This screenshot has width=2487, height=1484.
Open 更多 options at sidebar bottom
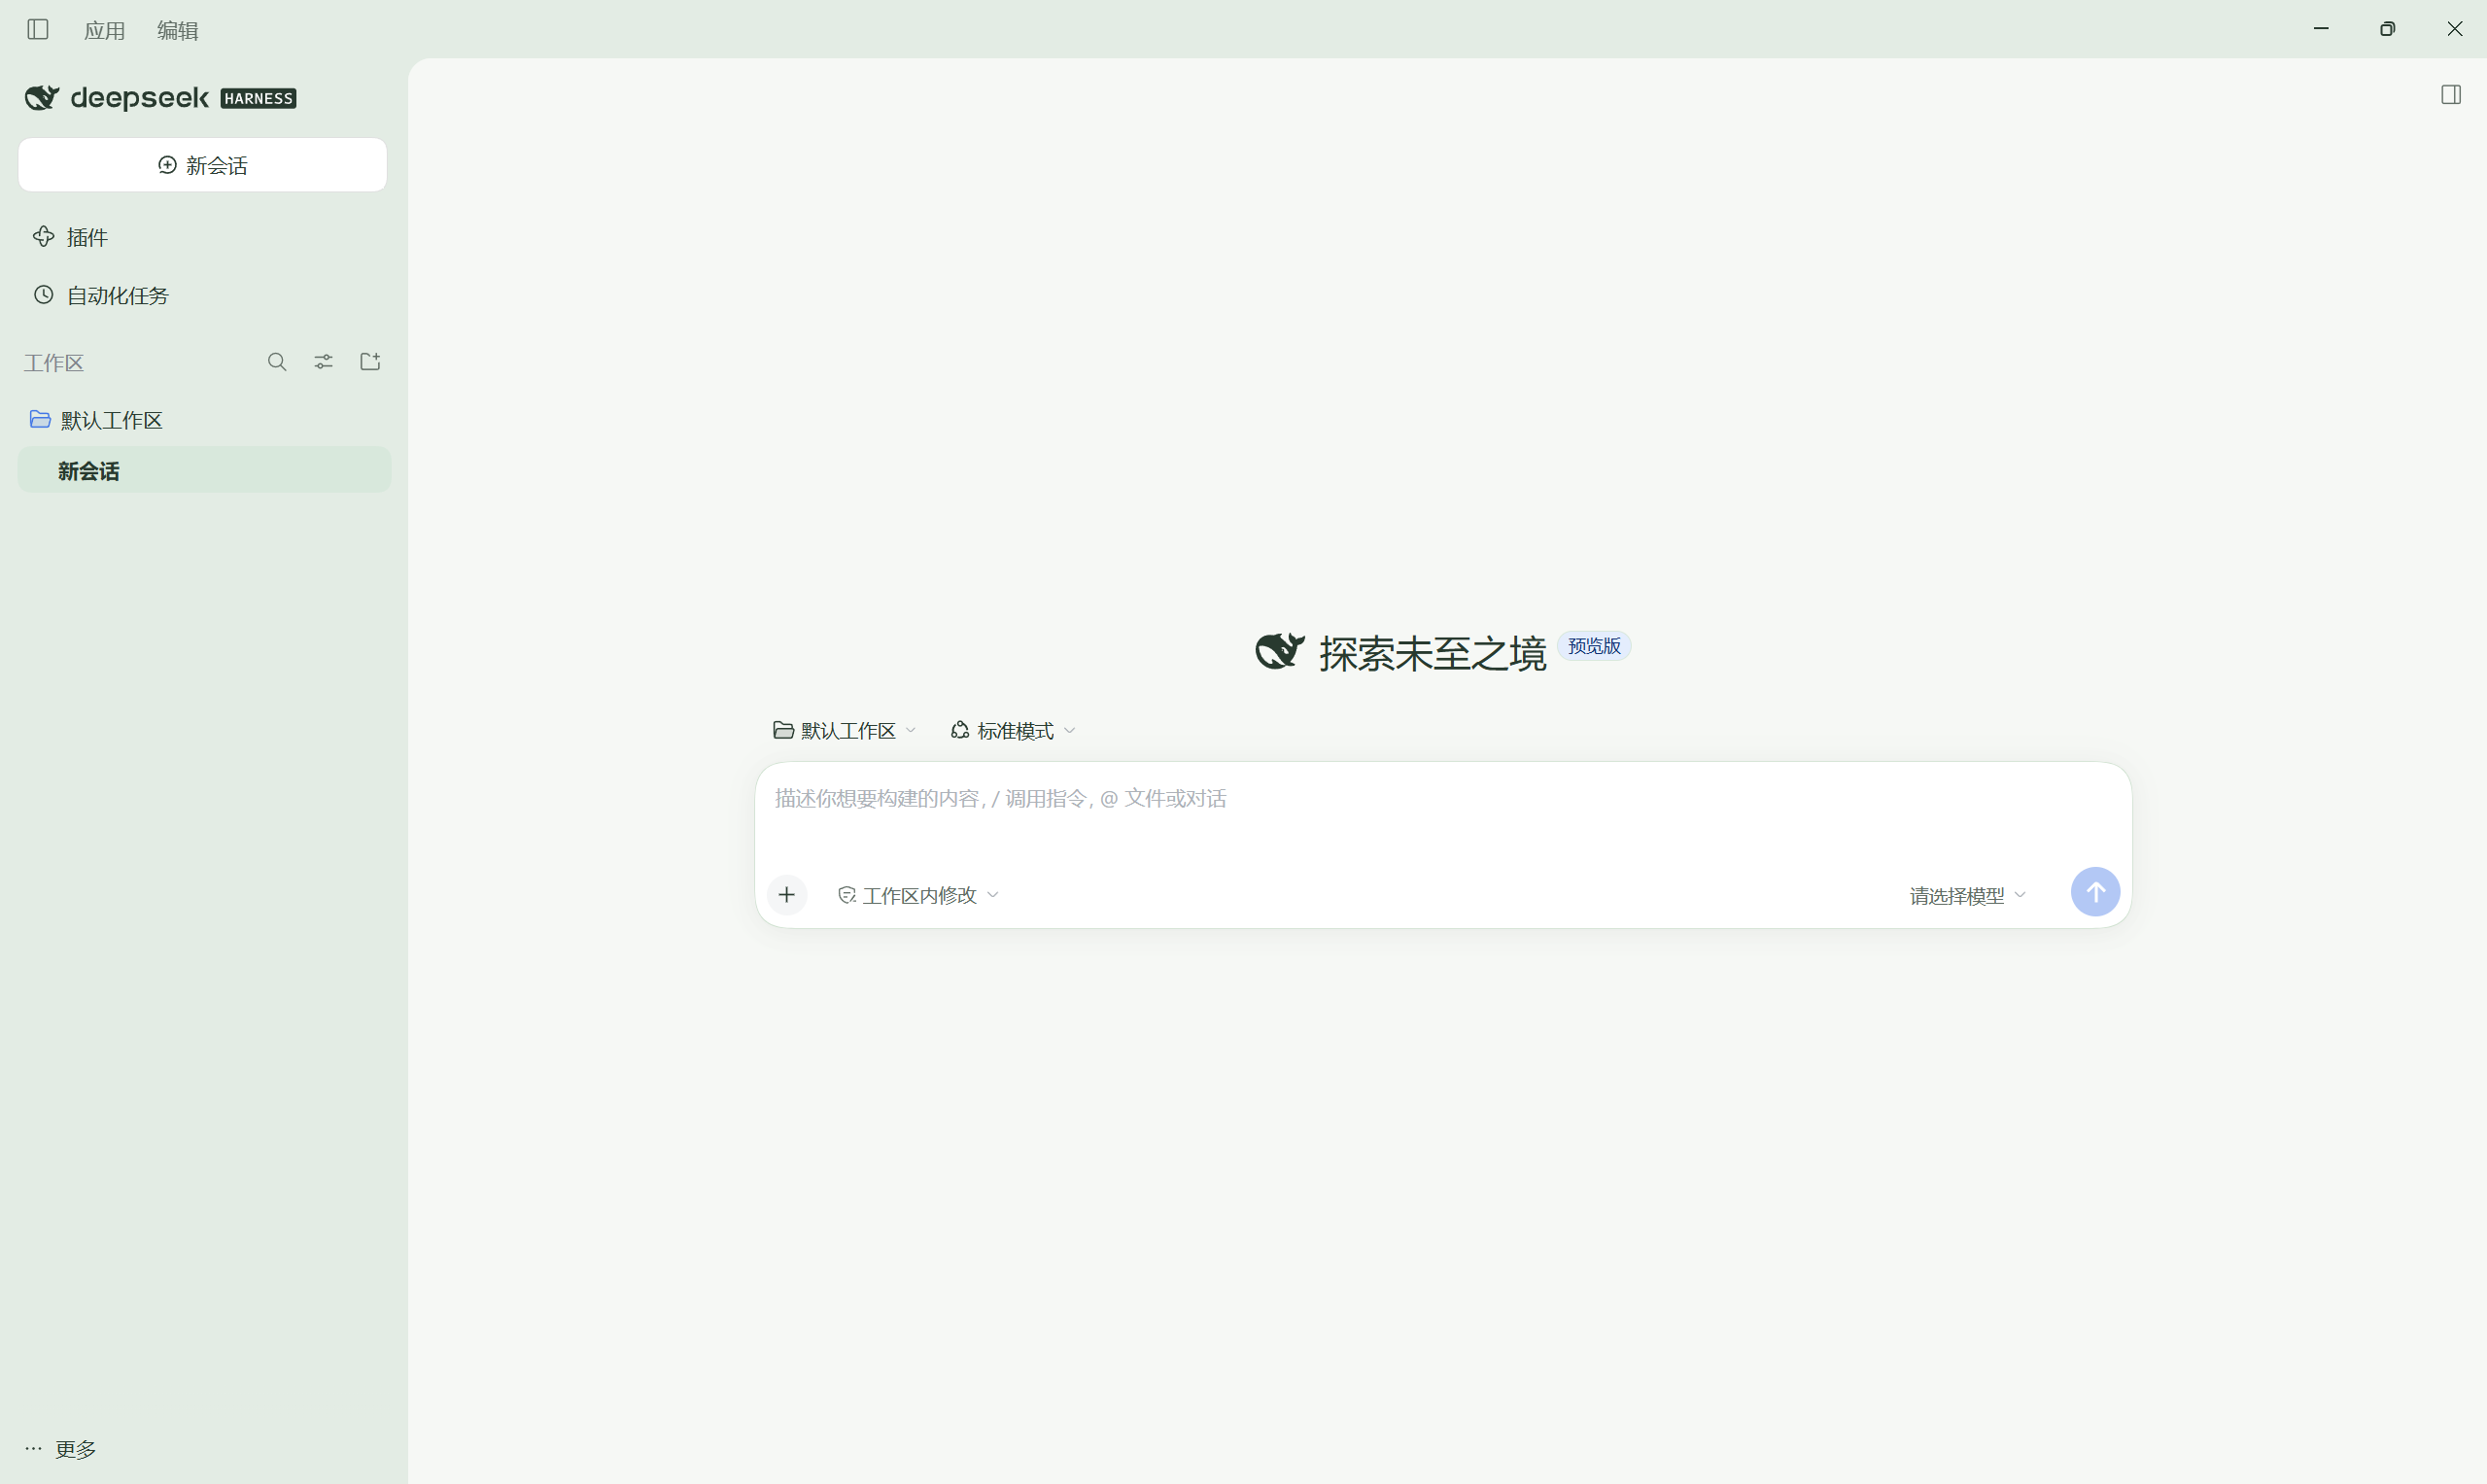click(x=61, y=1448)
